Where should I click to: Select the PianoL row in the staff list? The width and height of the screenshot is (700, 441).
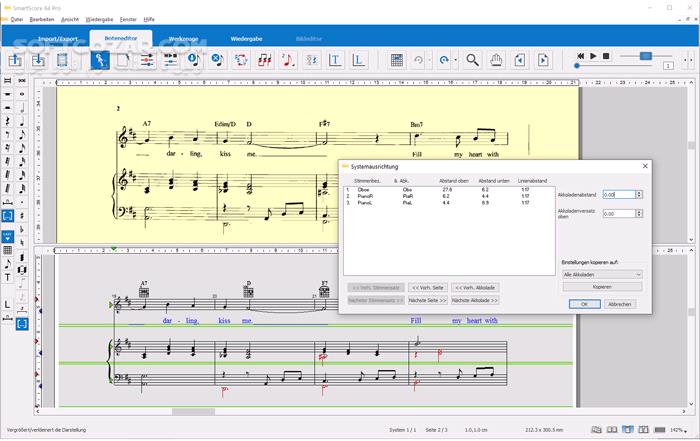[449, 203]
